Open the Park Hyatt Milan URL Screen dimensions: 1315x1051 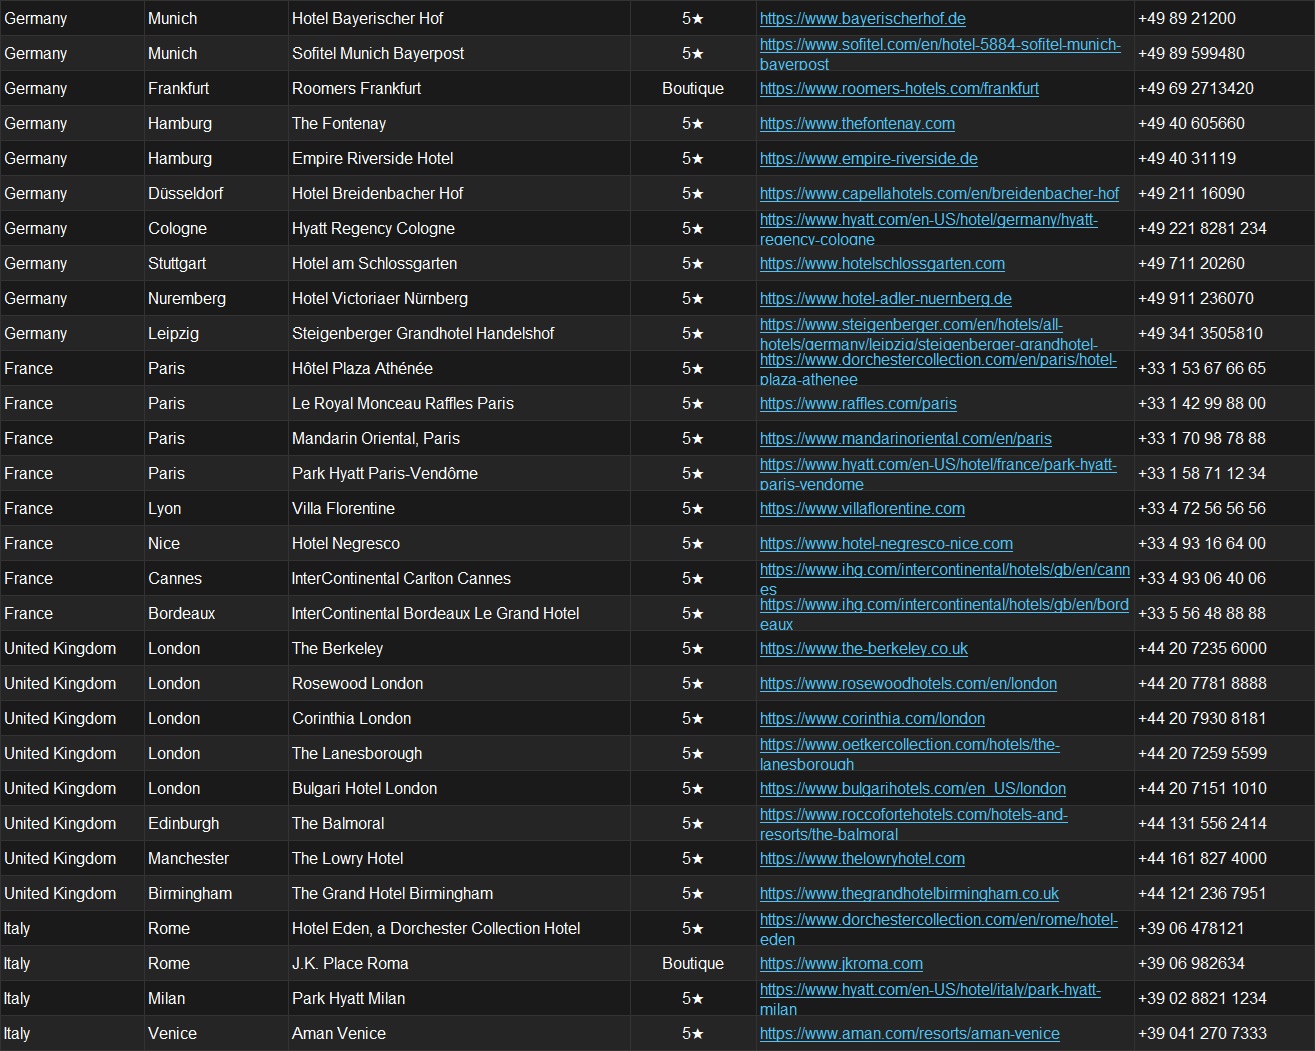click(930, 998)
